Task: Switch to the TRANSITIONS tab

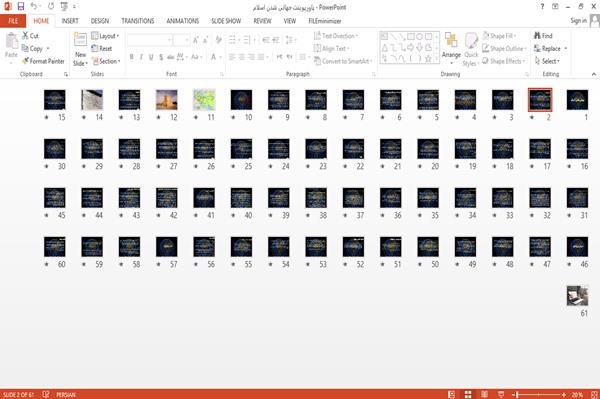Action: click(138, 21)
